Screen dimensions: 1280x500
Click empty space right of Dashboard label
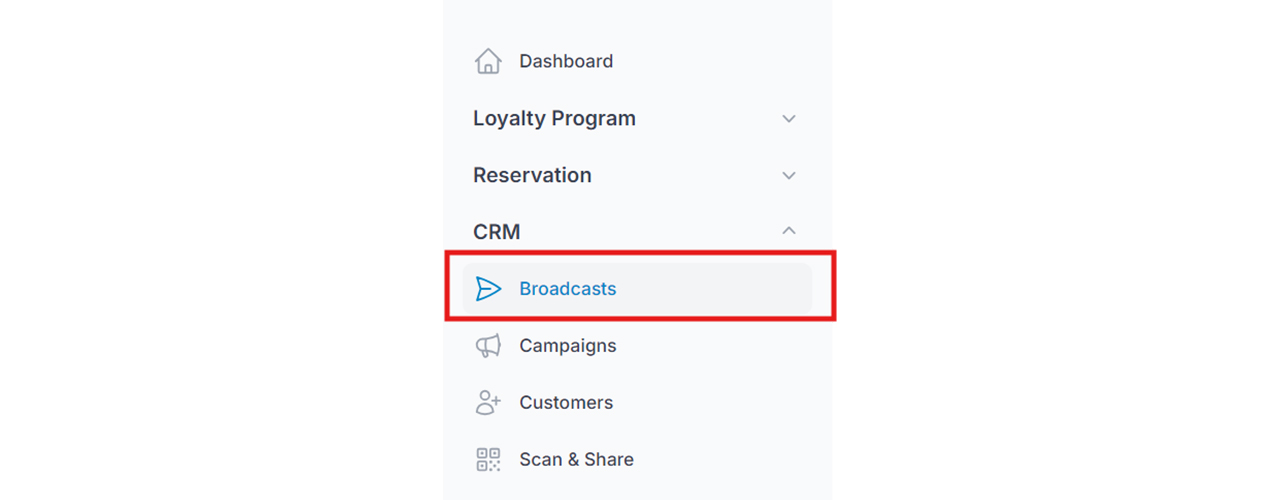click(715, 61)
